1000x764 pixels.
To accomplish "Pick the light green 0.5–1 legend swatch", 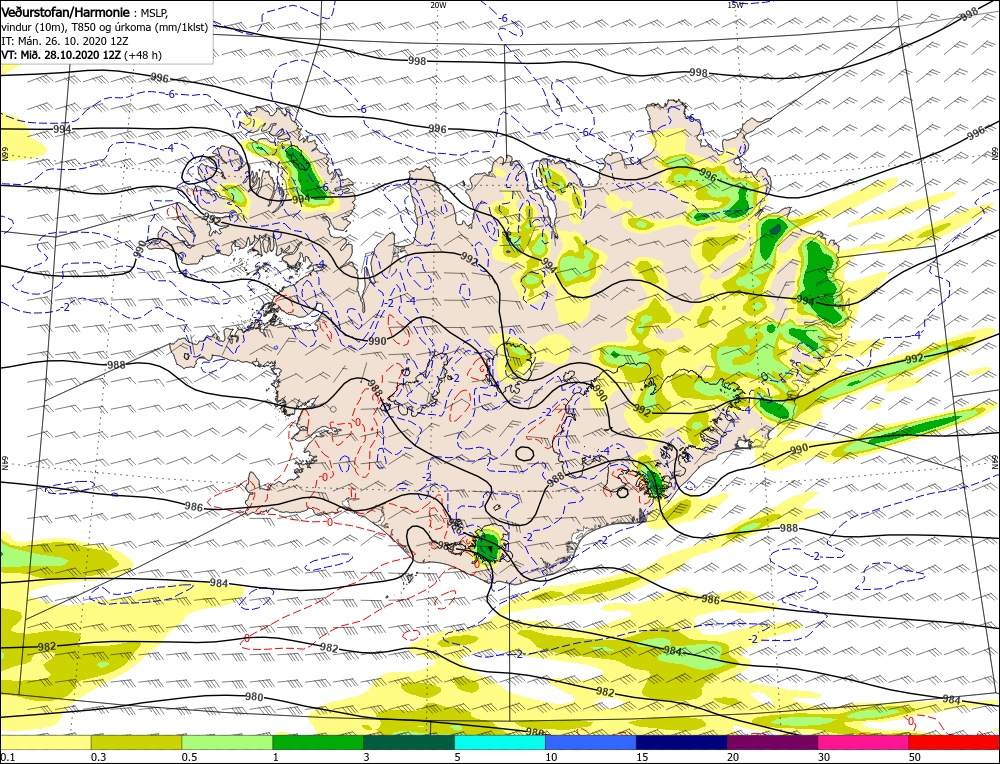I will 227,742.
